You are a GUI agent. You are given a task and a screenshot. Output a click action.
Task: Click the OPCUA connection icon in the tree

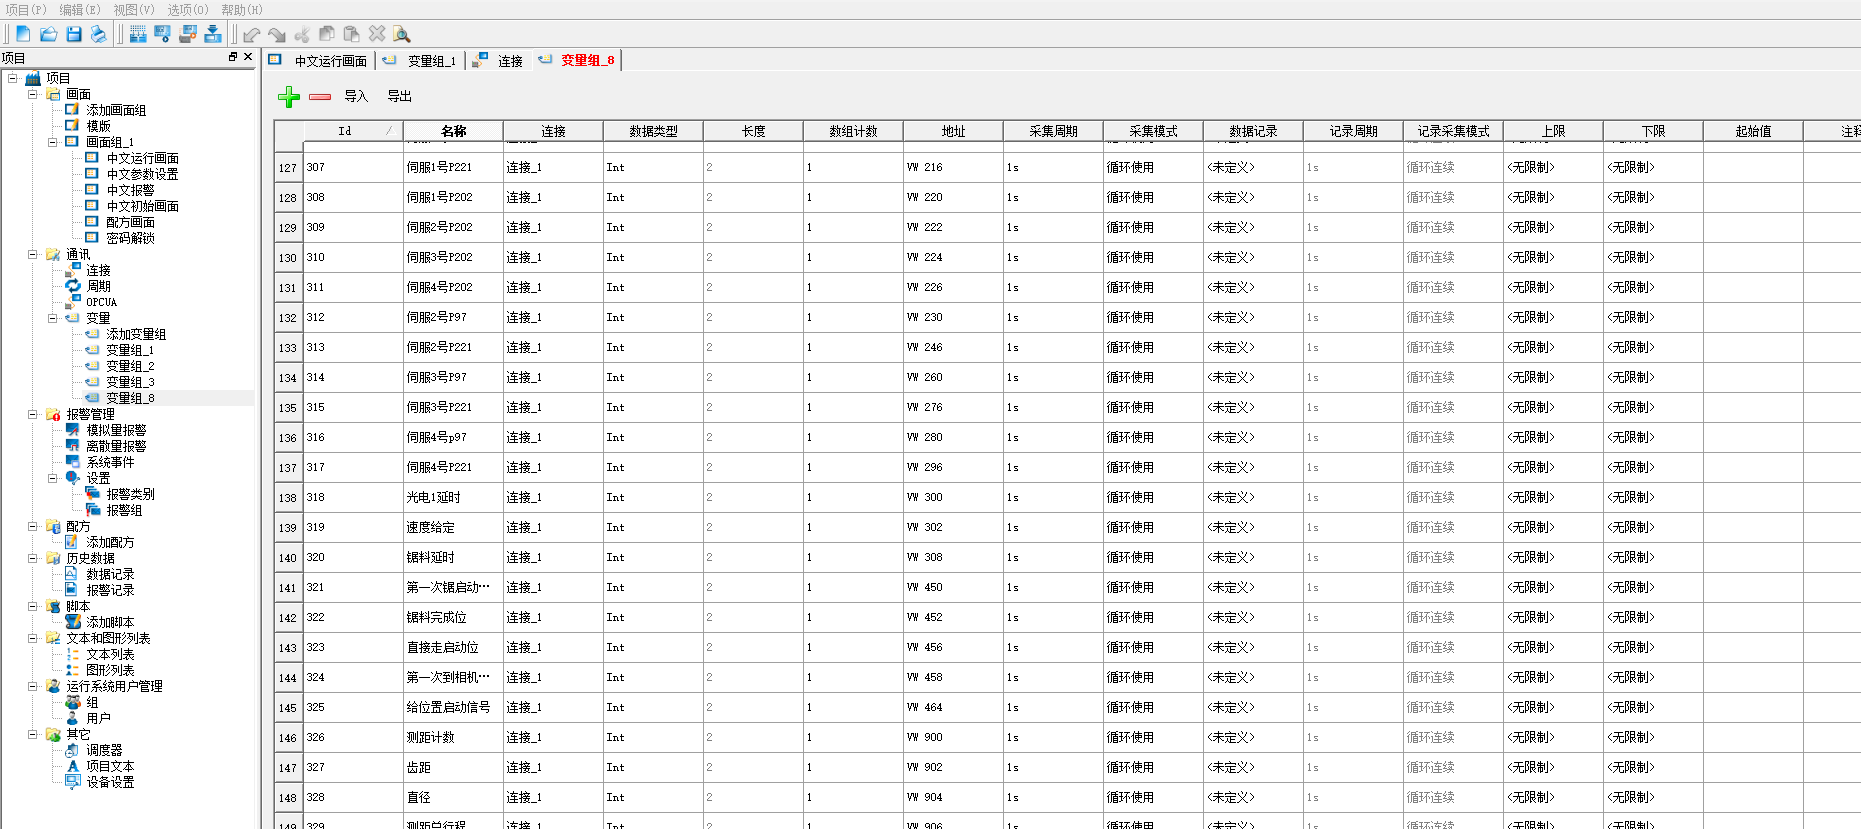click(x=73, y=302)
